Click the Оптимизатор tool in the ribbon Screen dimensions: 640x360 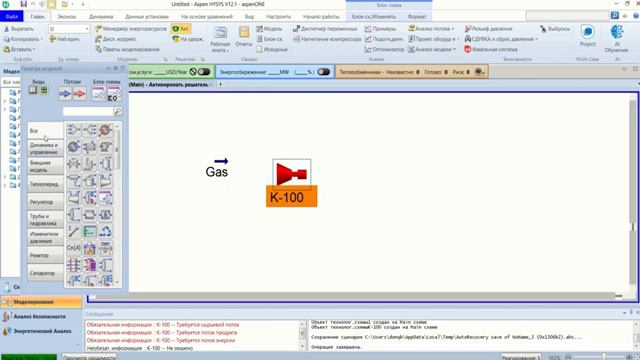pos(384,49)
